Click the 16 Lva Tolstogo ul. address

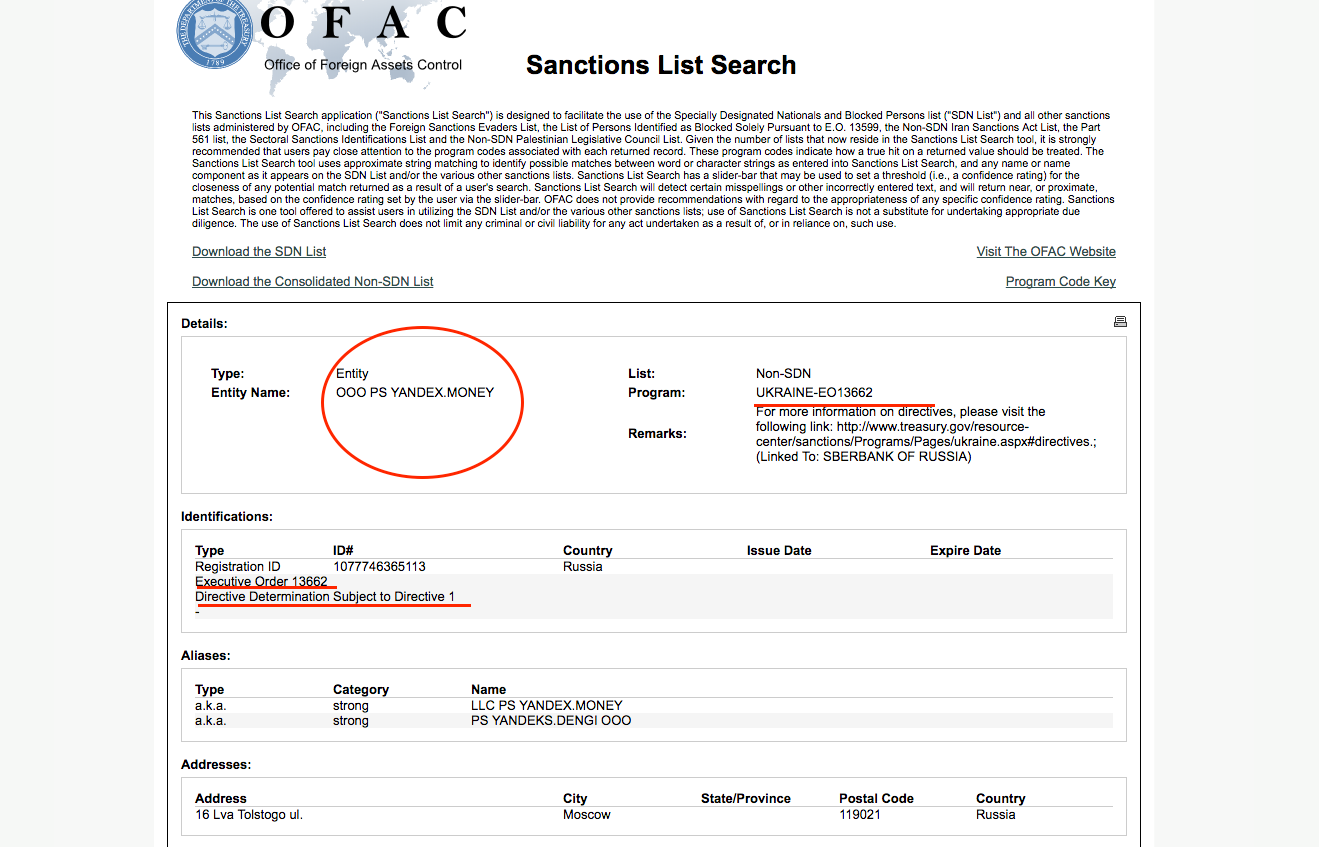pyautogui.click(x=249, y=814)
